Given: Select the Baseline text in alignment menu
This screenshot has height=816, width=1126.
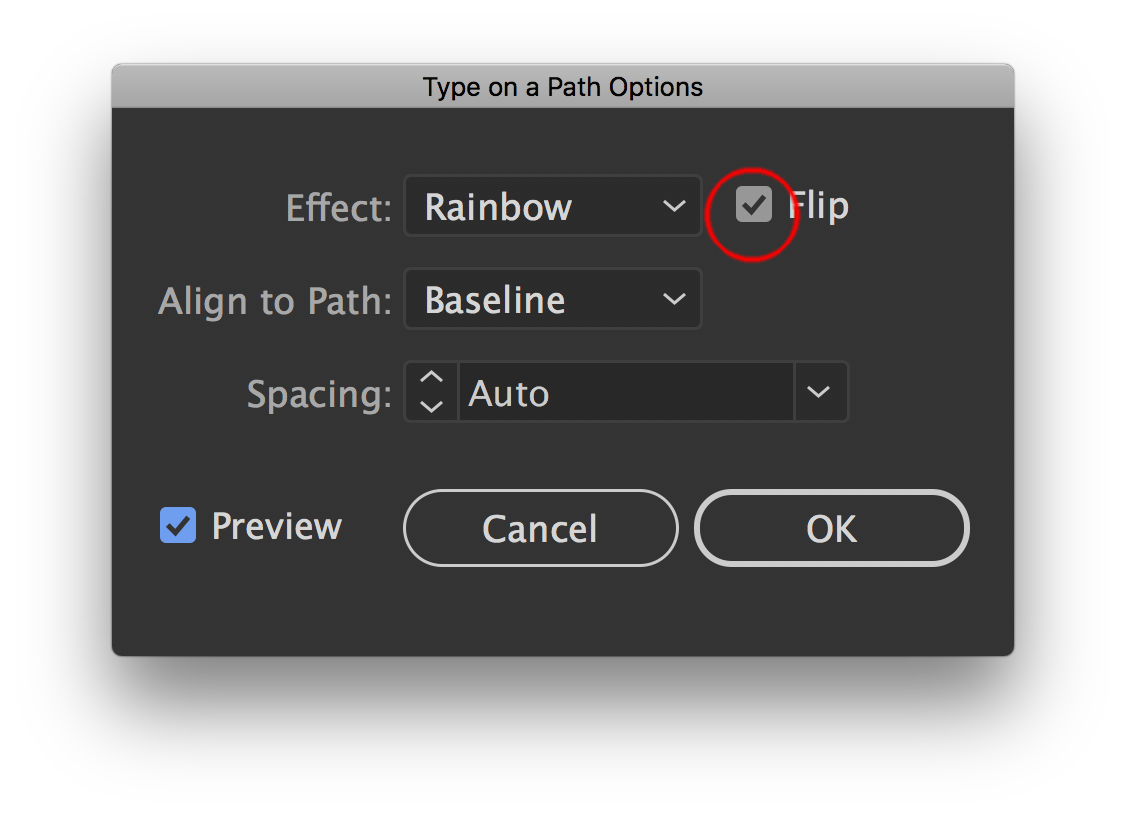Looking at the screenshot, I should pyautogui.click(x=495, y=300).
